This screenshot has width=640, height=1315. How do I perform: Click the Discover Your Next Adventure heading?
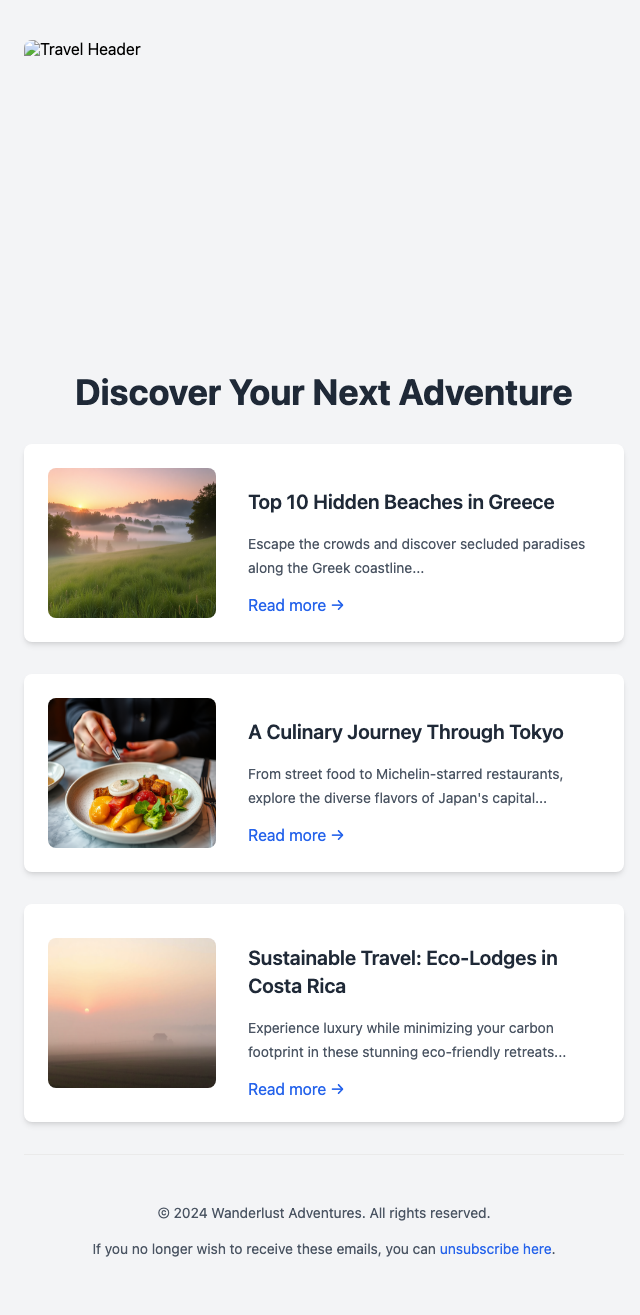click(x=323, y=393)
